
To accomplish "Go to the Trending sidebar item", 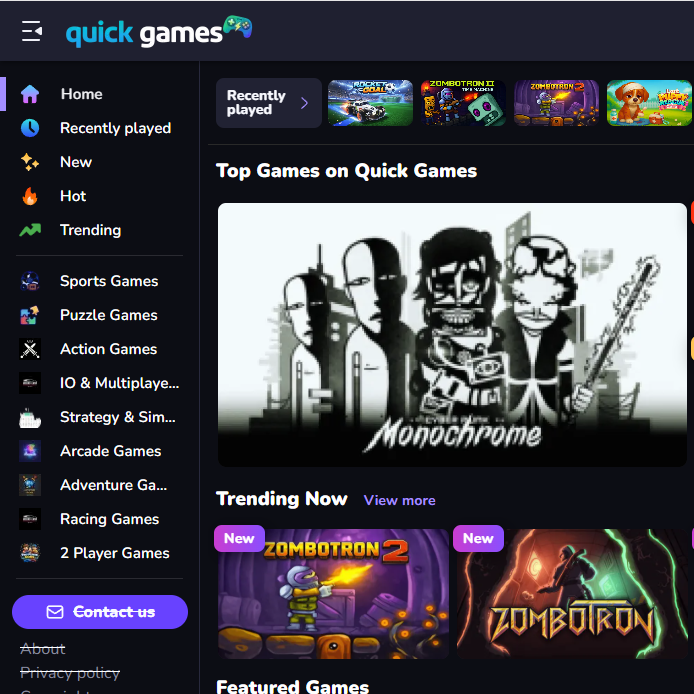I will coord(91,230).
